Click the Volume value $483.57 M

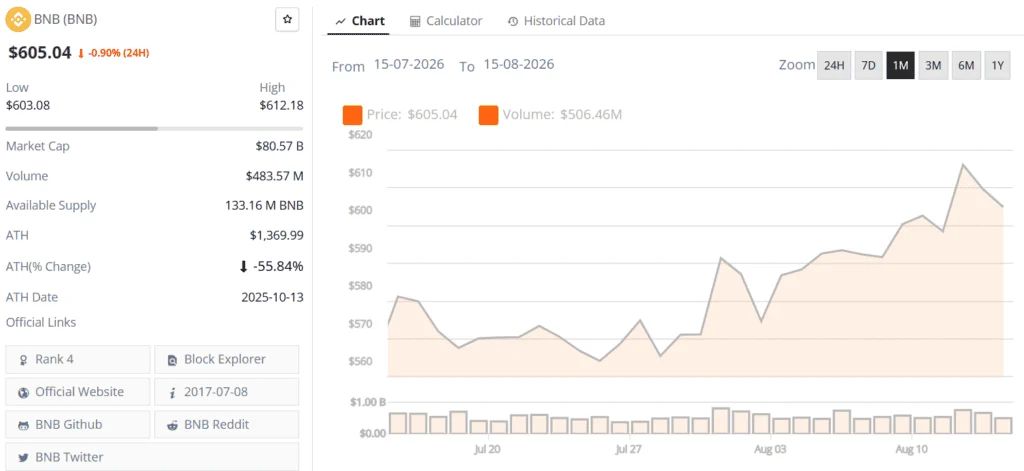[275, 176]
